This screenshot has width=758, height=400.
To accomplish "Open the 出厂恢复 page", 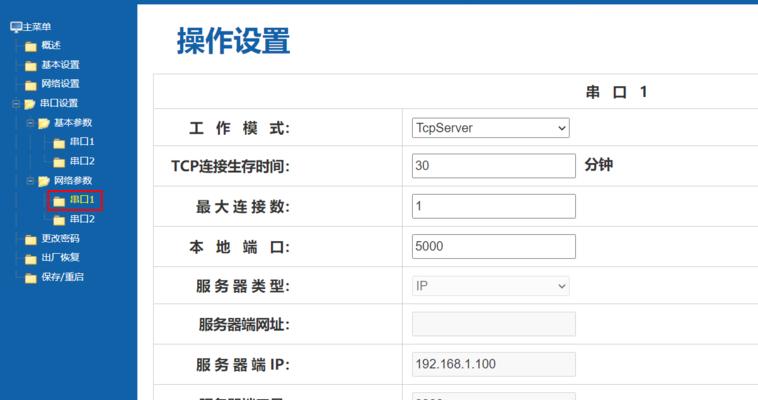I will [x=60, y=257].
